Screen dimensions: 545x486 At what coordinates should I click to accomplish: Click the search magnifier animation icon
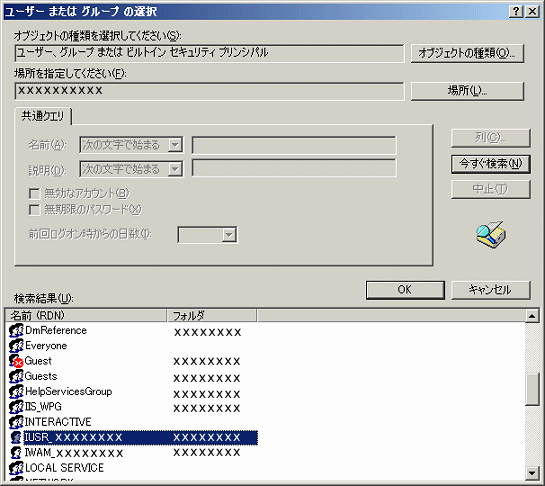point(491,234)
